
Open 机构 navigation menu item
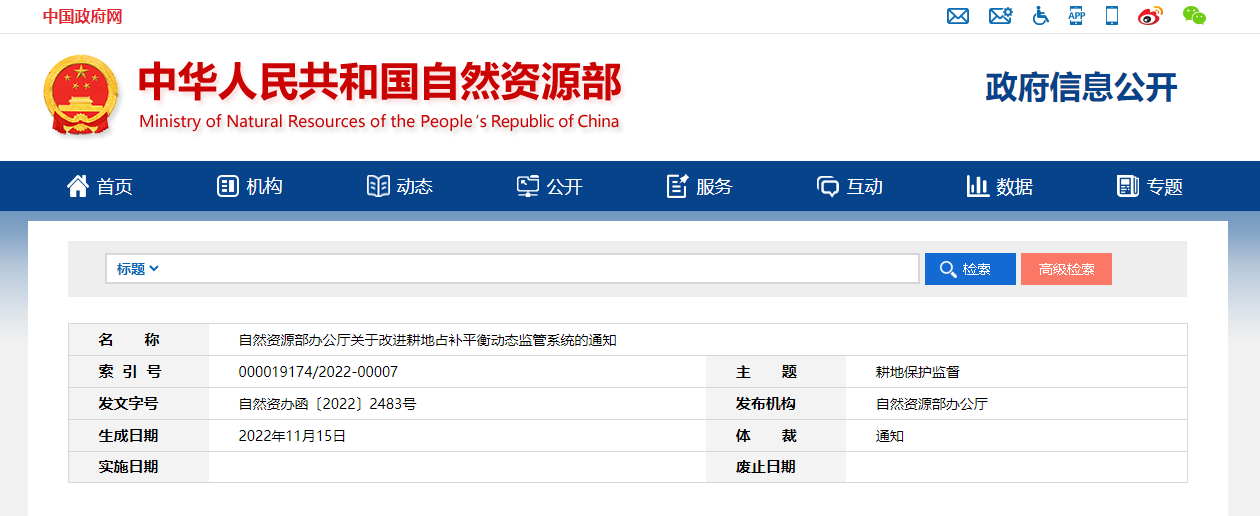pyautogui.click(x=264, y=187)
